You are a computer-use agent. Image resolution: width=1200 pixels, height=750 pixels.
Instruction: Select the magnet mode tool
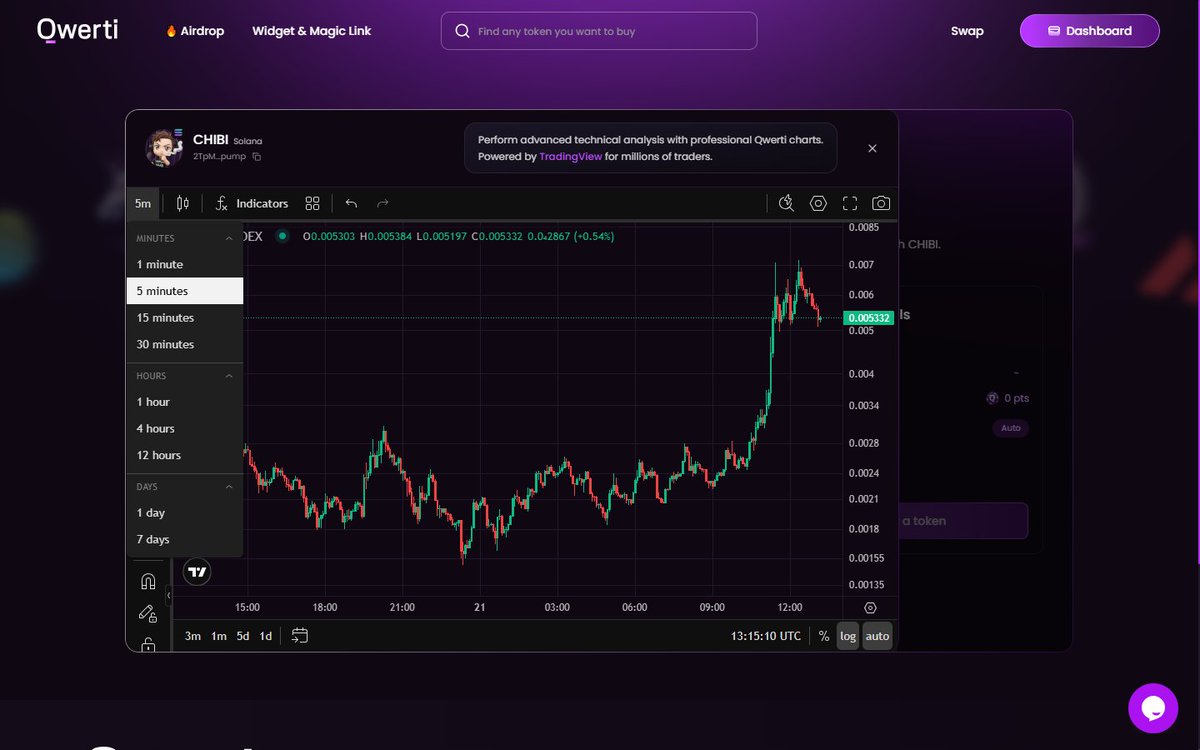click(x=148, y=581)
